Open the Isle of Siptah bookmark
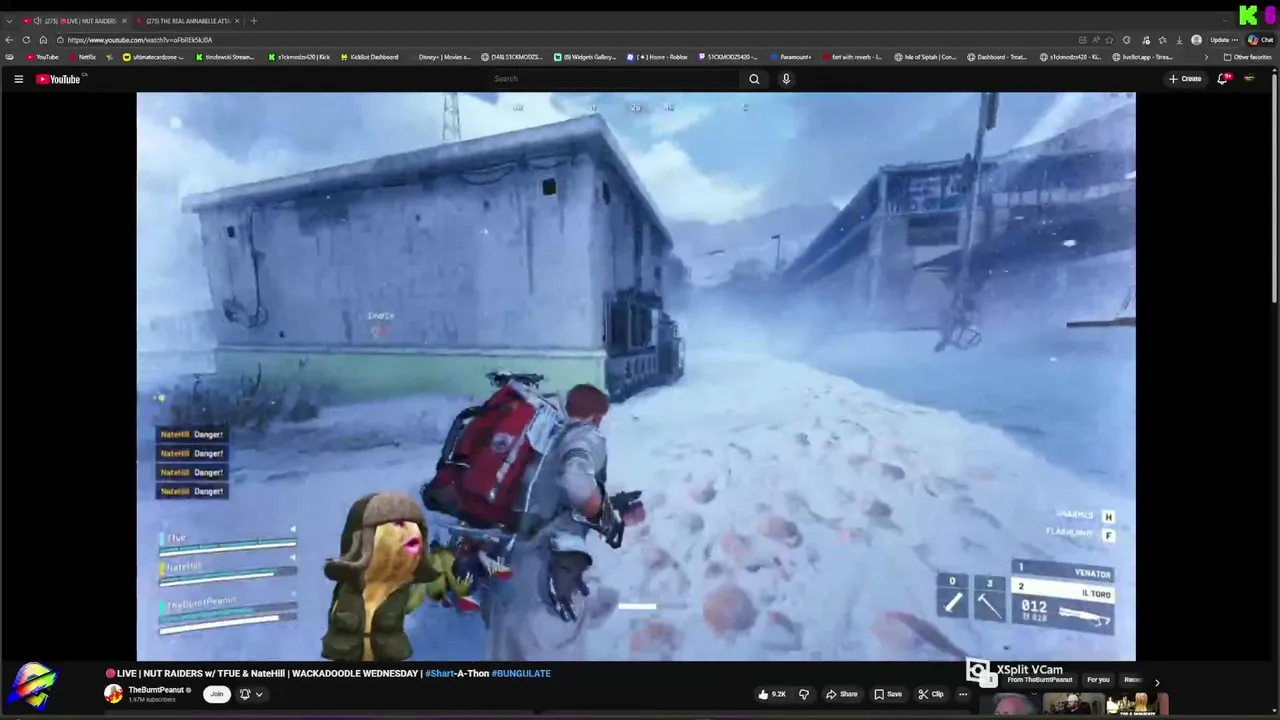The height and width of the screenshot is (720, 1280). click(x=926, y=57)
